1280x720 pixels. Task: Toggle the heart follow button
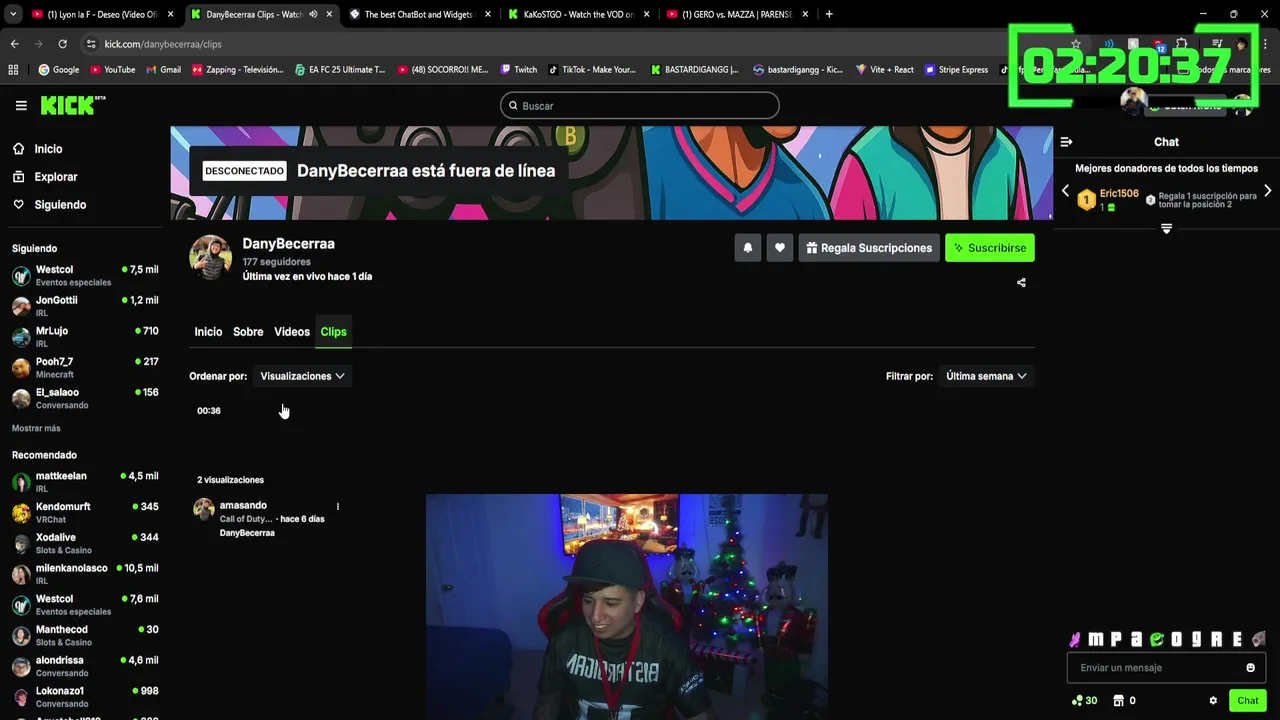780,248
